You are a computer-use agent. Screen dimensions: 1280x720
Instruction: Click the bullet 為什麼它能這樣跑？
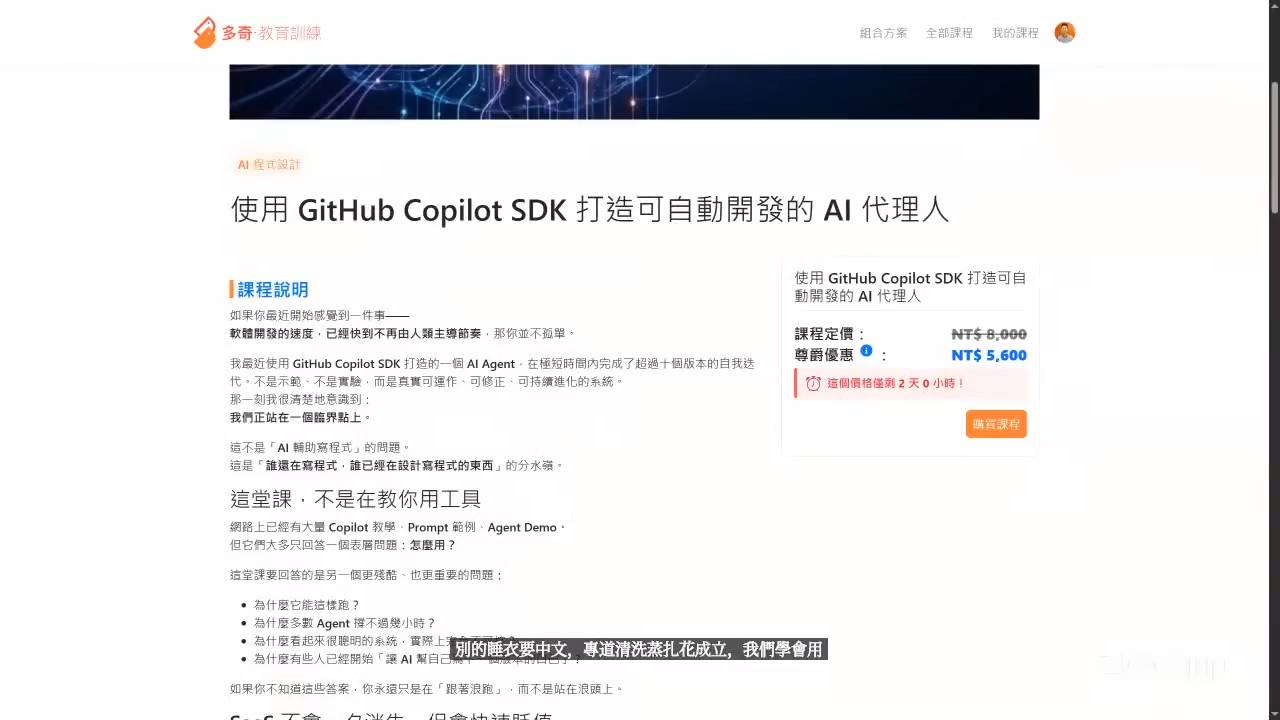click(307, 605)
